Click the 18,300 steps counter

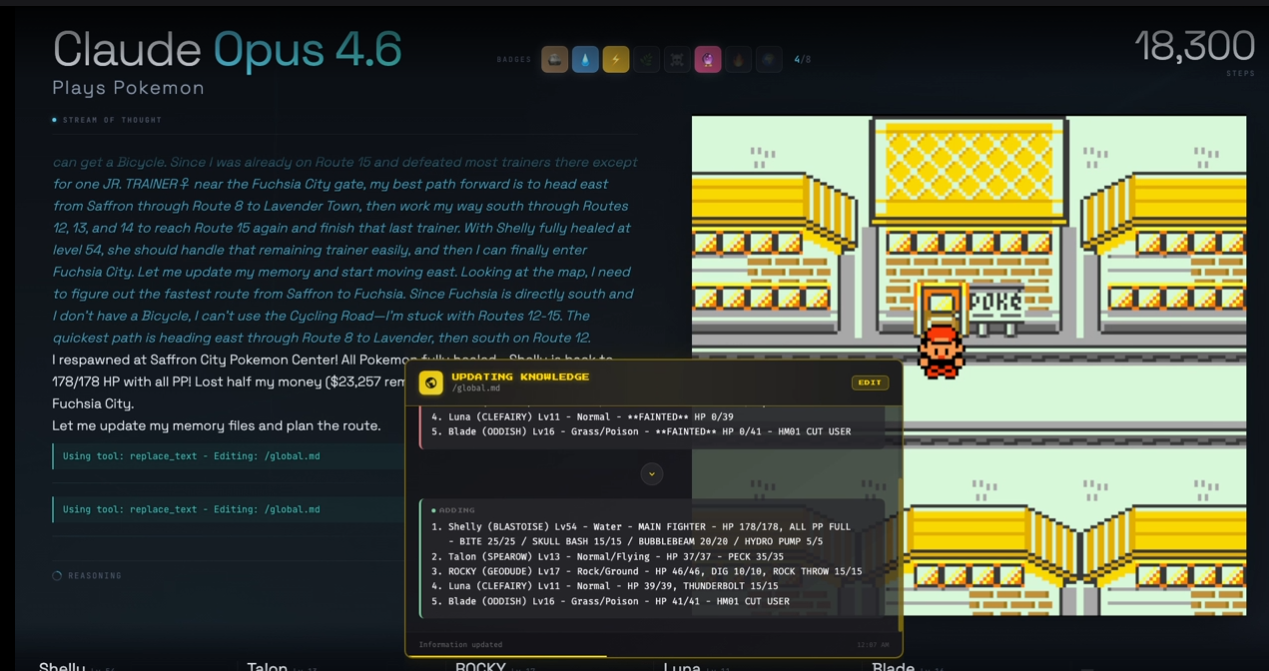(1194, 46)
